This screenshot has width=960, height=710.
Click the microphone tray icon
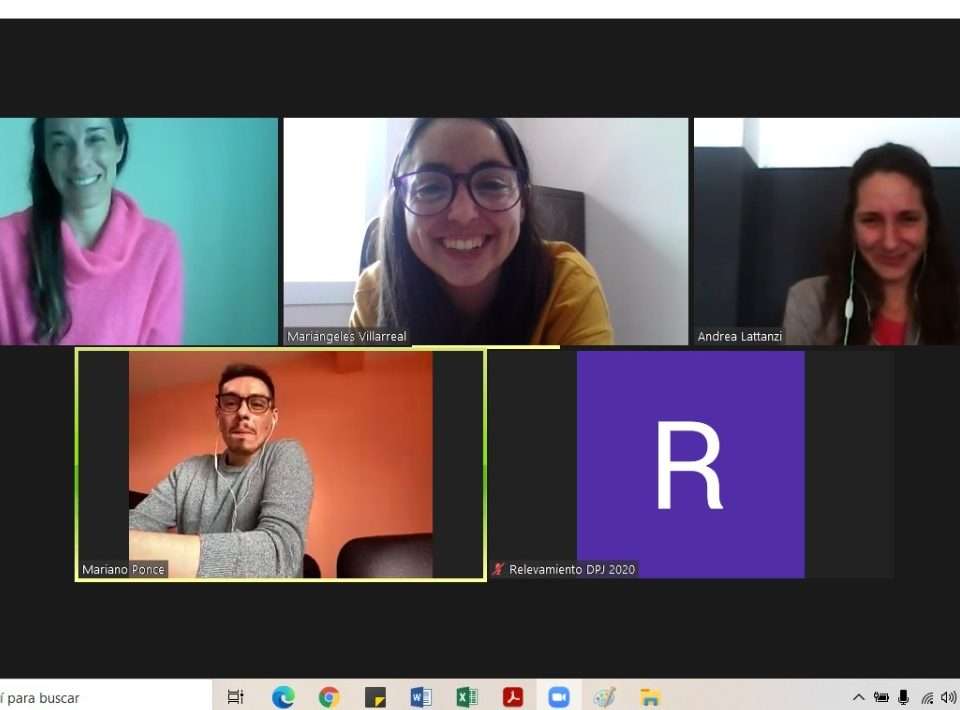[903, 697]
